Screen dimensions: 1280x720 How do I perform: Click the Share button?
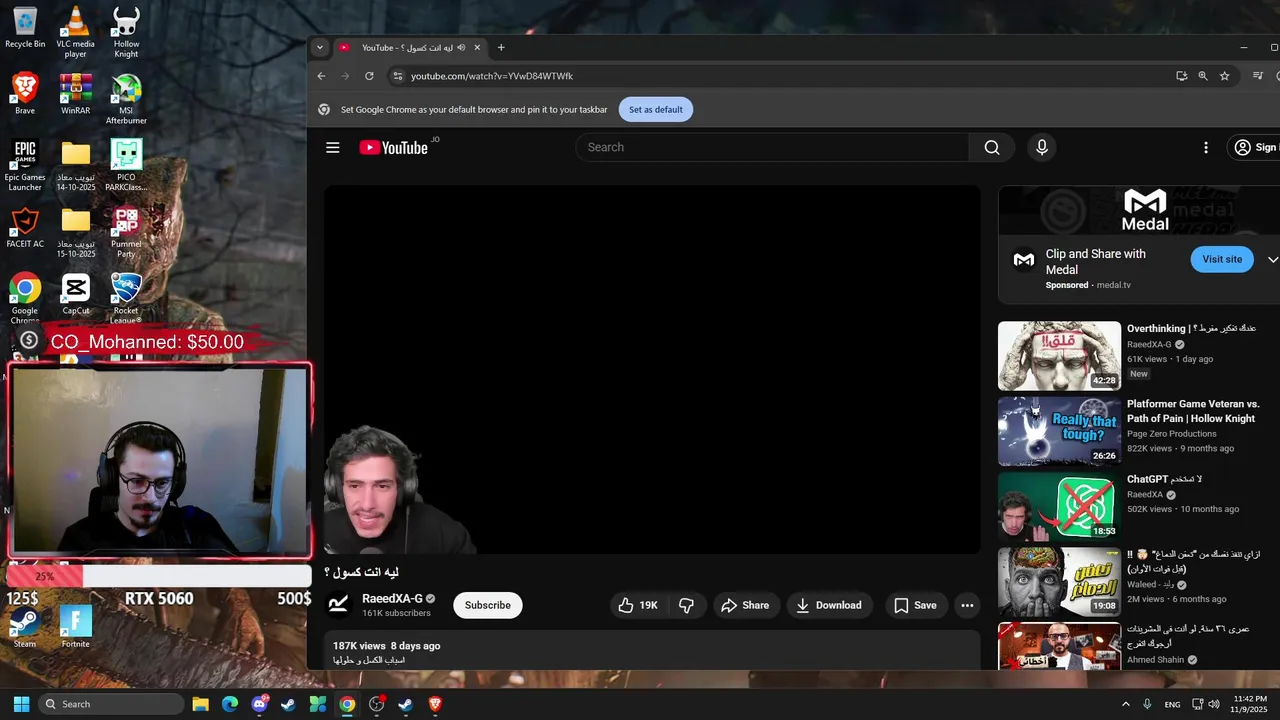coord(745,605)
